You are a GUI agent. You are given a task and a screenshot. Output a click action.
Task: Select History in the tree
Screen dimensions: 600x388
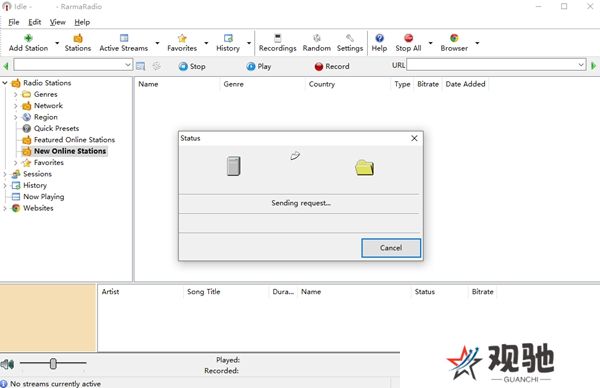(x=35, y=185)
